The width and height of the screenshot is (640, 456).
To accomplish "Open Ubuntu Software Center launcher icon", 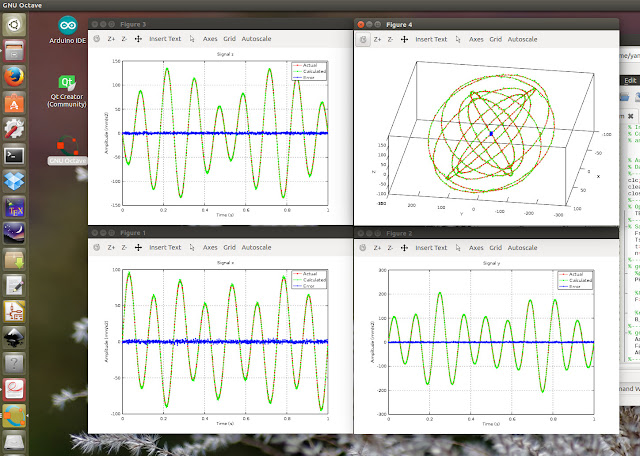I will [x=14, y=103].
